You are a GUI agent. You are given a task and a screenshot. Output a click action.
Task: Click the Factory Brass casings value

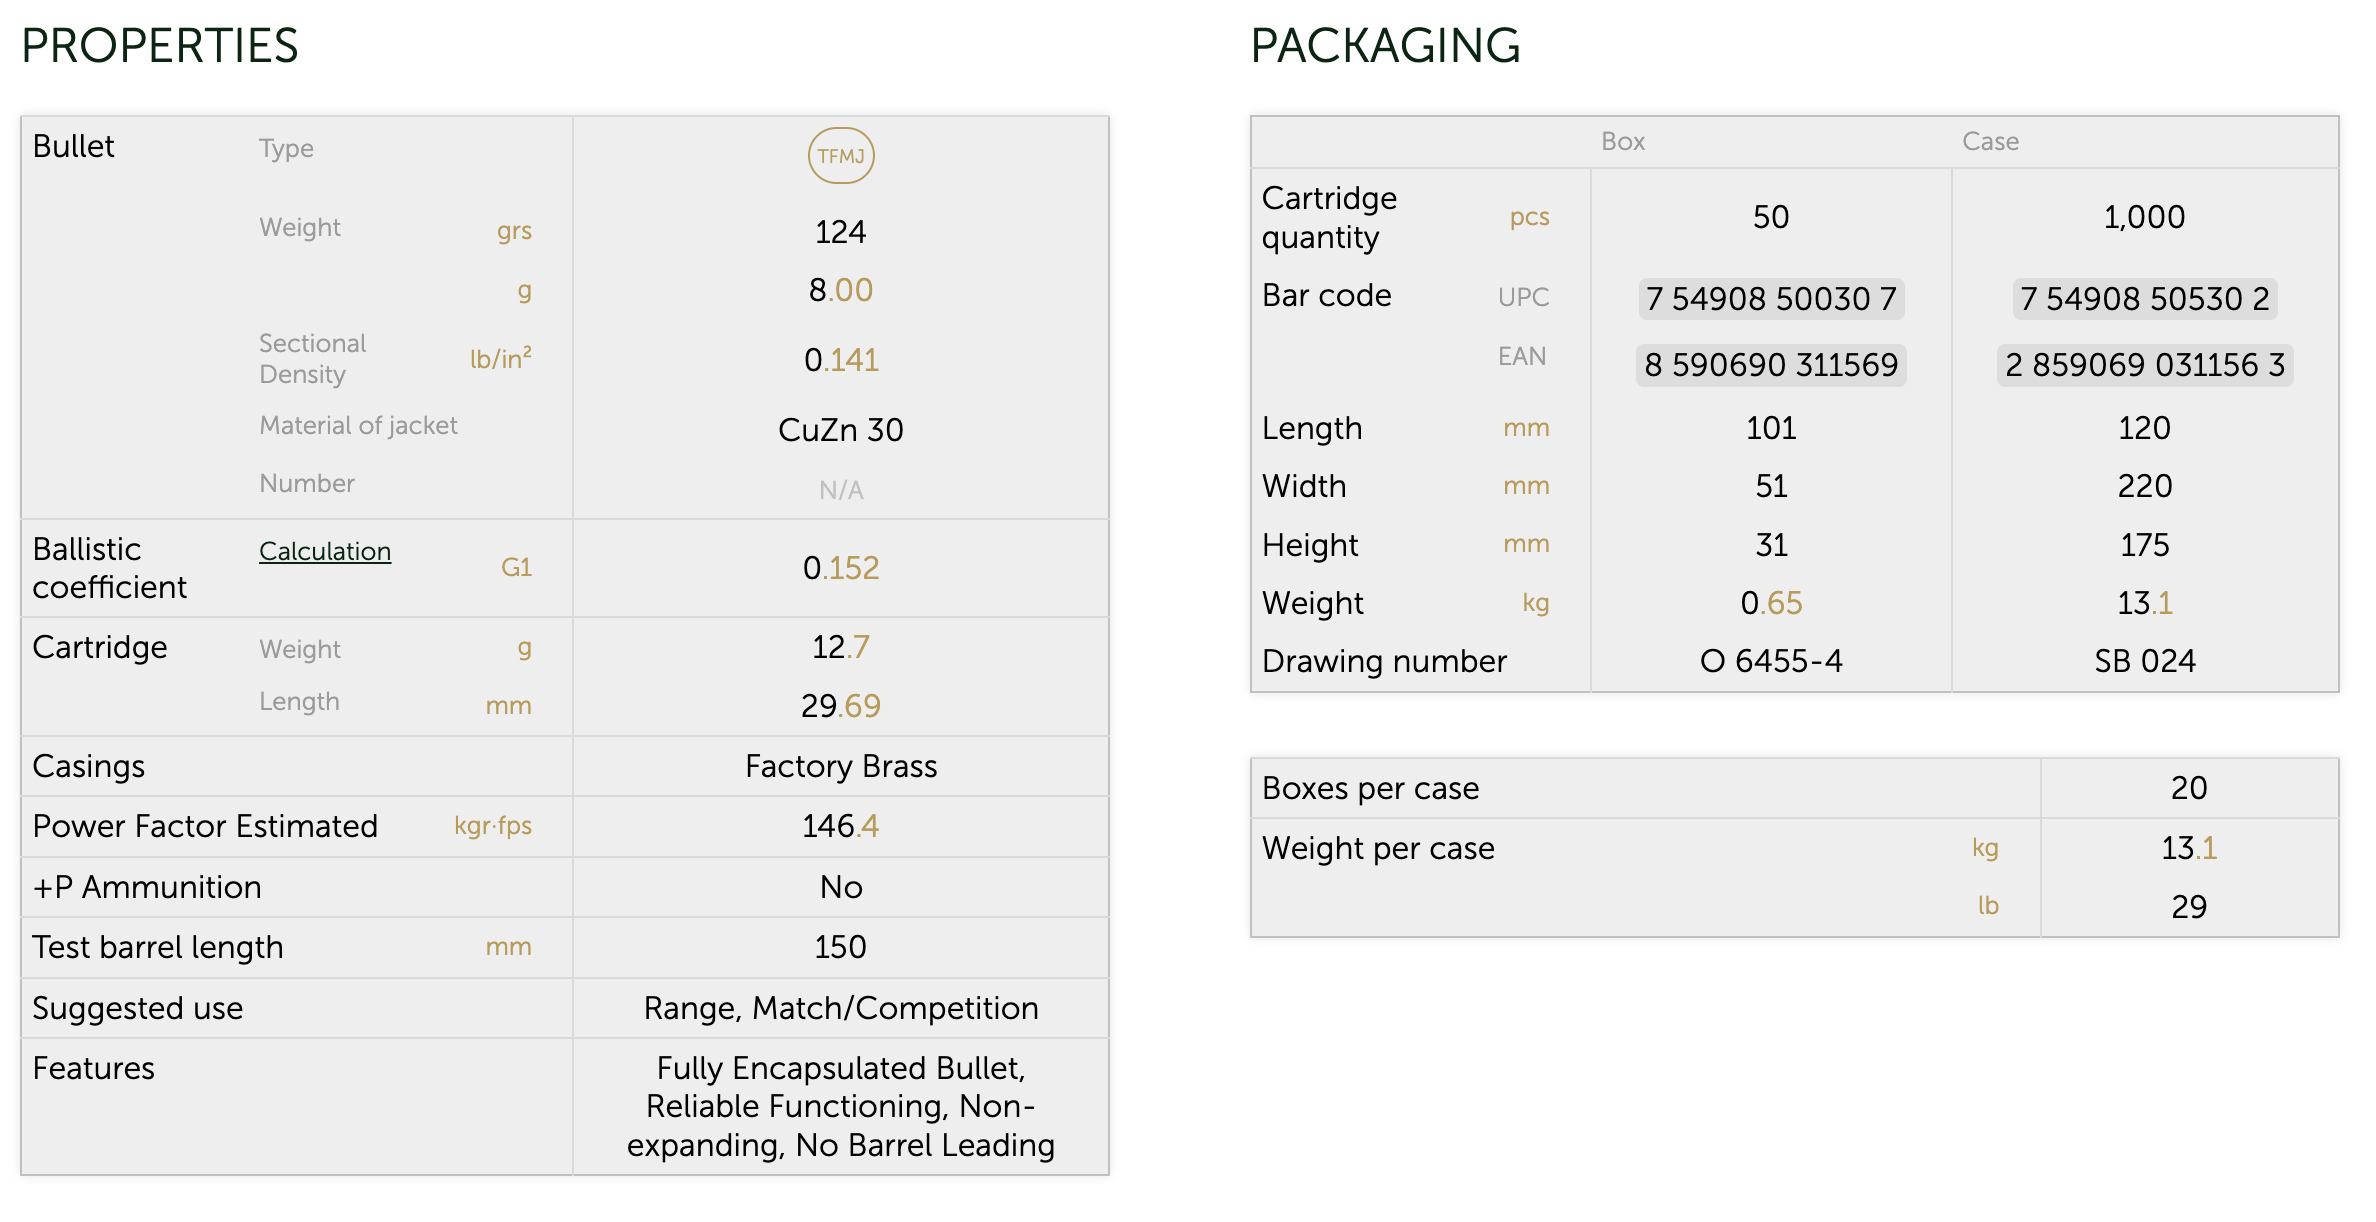click(840, 766)
